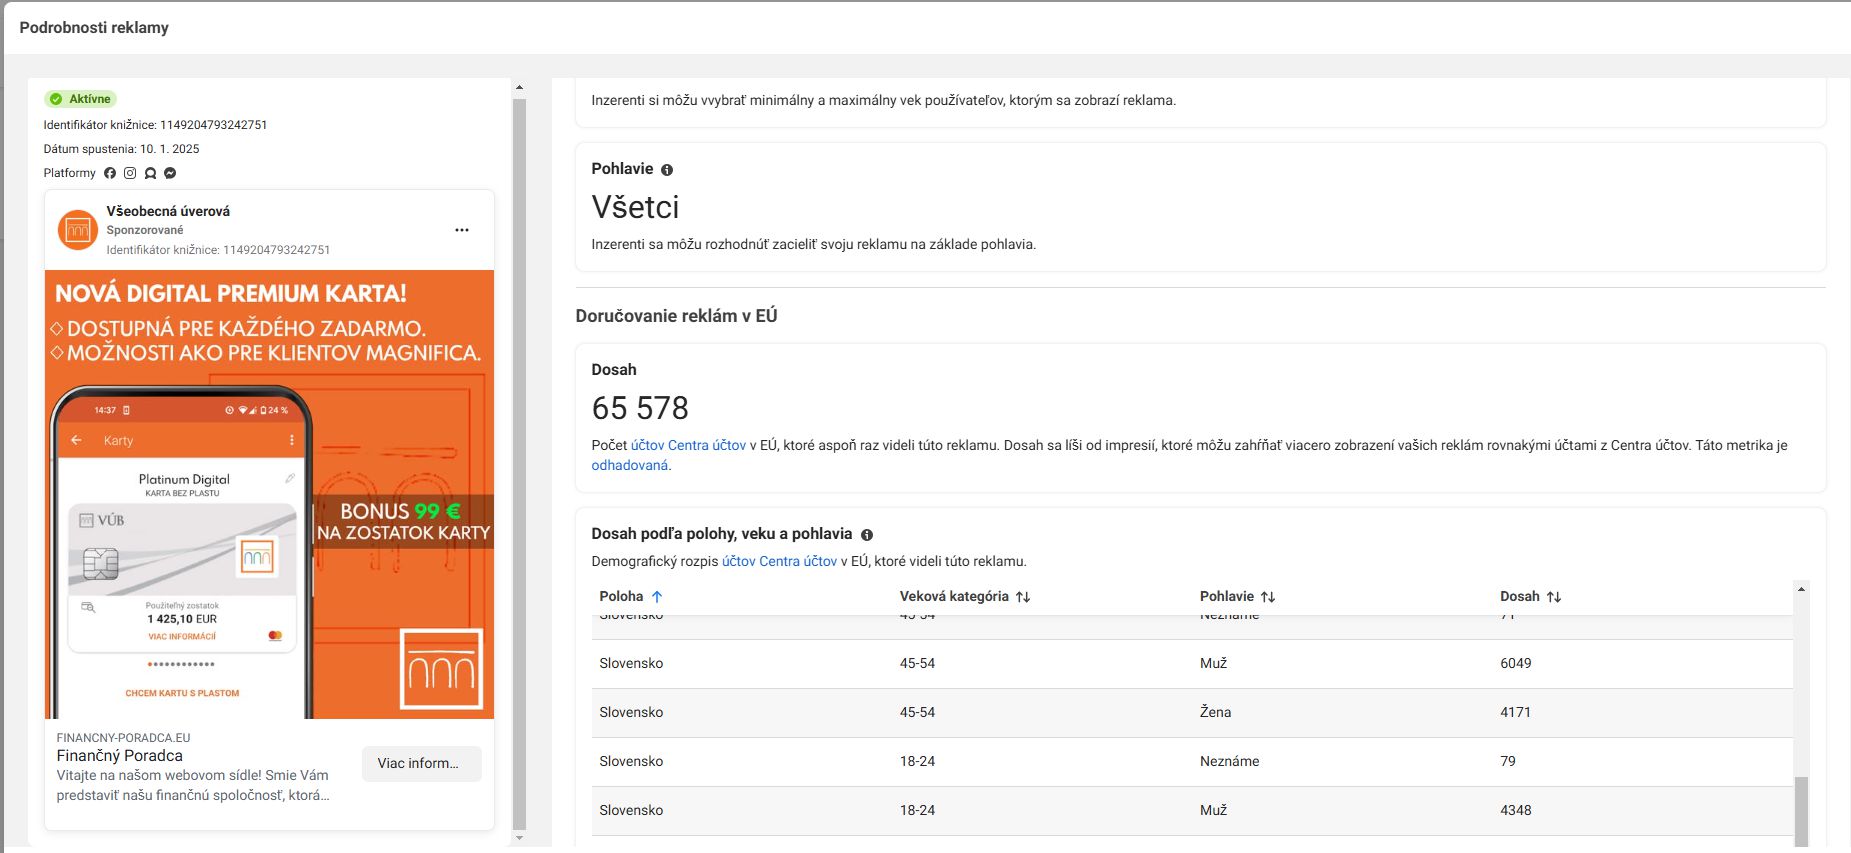Image resolution: width=1851 pixels, height=853 pixels.
Task: Click the Všeobecná úverová advertiser name
Action: pos(168,211)
